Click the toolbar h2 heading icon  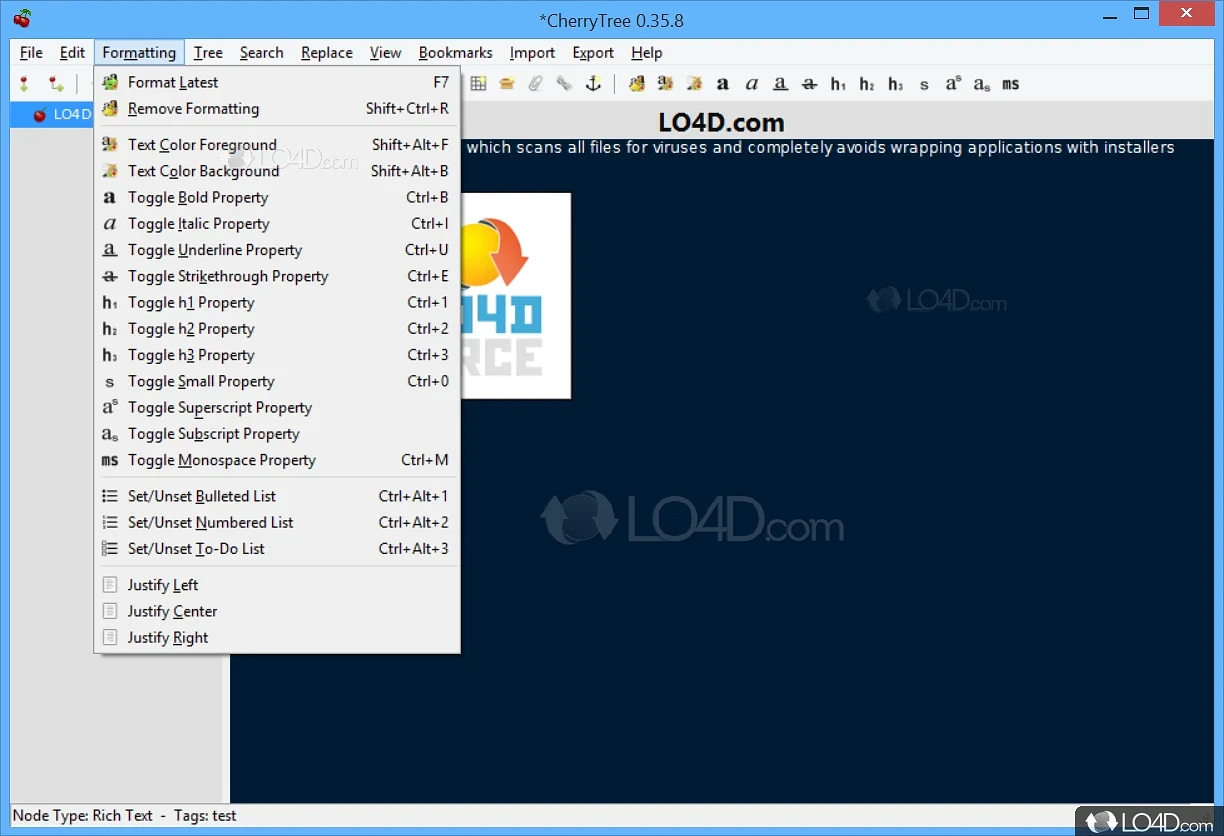tap(866, 84)
